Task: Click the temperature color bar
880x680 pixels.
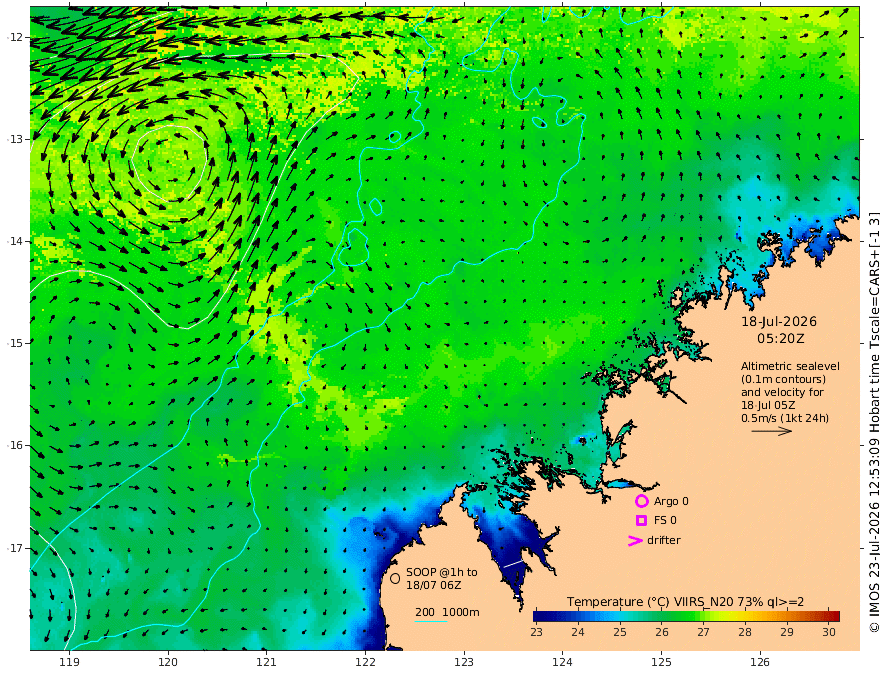Action: (x=686, y=616)
